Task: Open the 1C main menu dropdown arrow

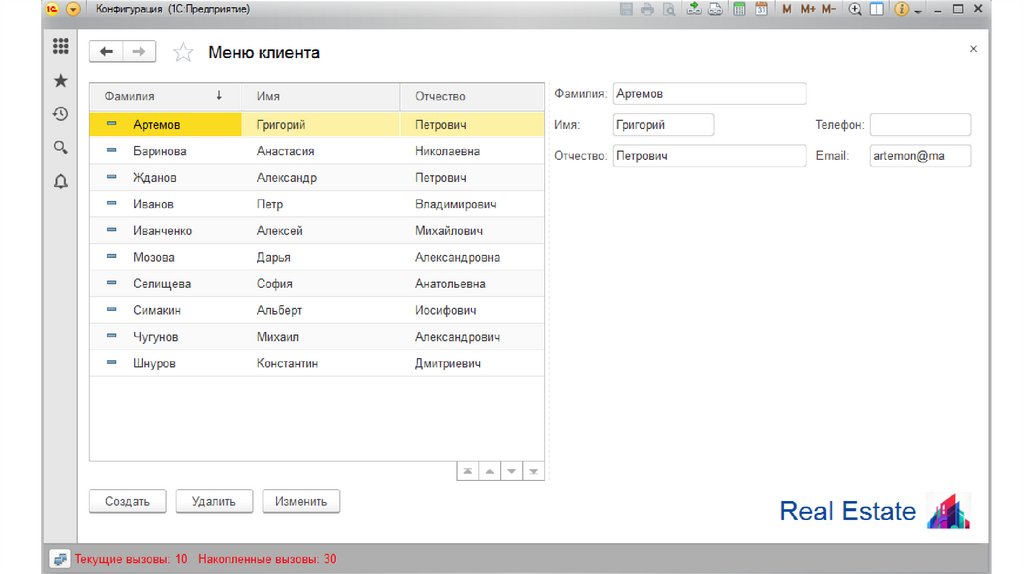Action: pos(72,9)
